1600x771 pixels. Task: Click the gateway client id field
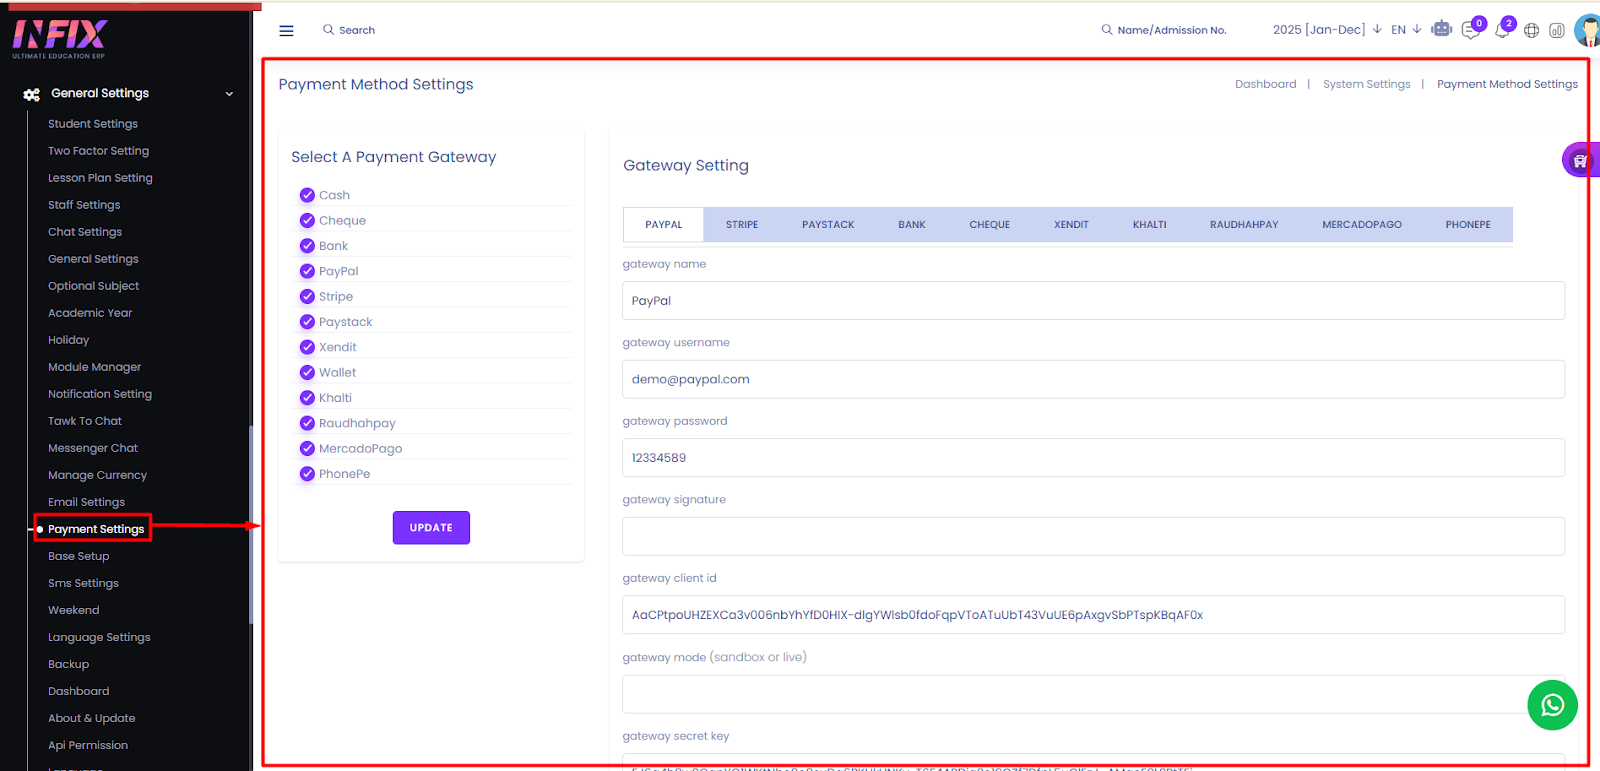click(1093, 615)
